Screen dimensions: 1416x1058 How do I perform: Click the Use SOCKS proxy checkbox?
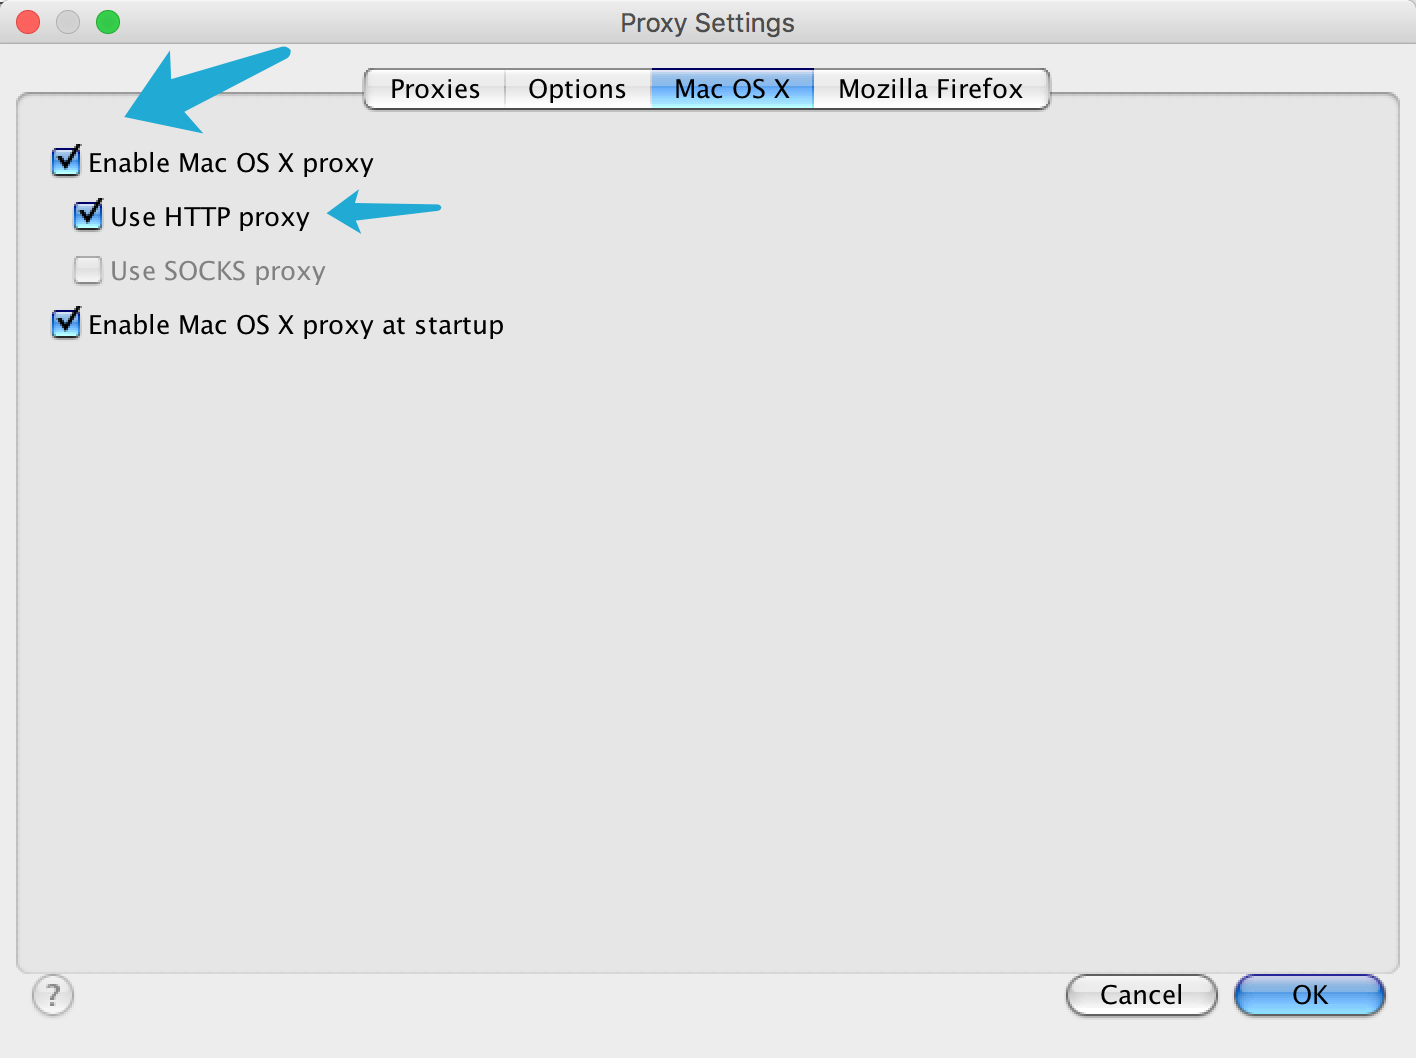(88, 269)
